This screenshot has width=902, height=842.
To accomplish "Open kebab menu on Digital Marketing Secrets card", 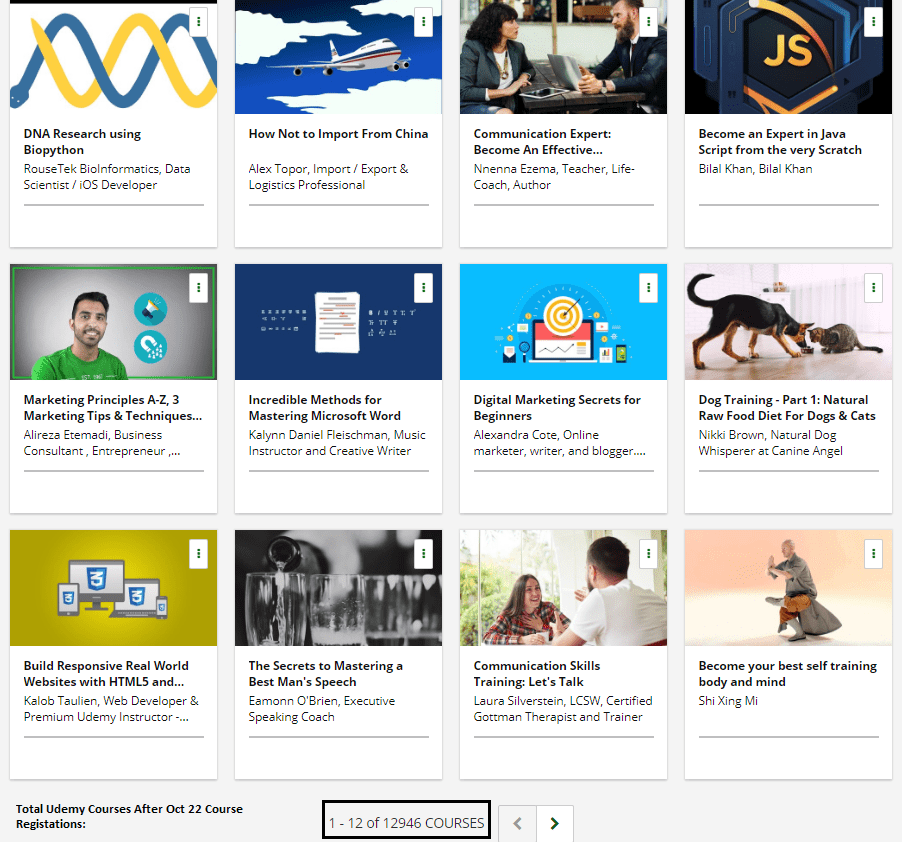I will pos(649,288).
